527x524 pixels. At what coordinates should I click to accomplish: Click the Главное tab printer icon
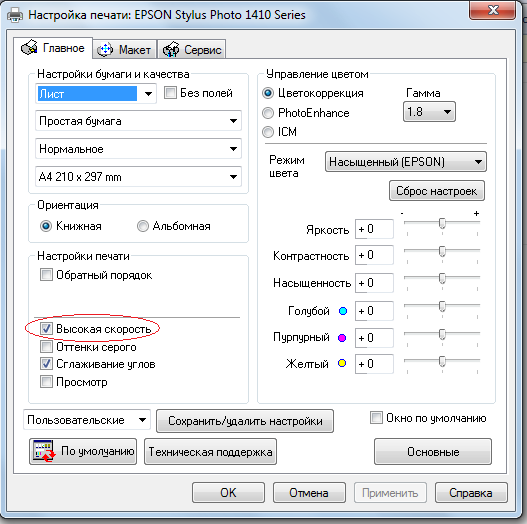[x=29, y=47]
